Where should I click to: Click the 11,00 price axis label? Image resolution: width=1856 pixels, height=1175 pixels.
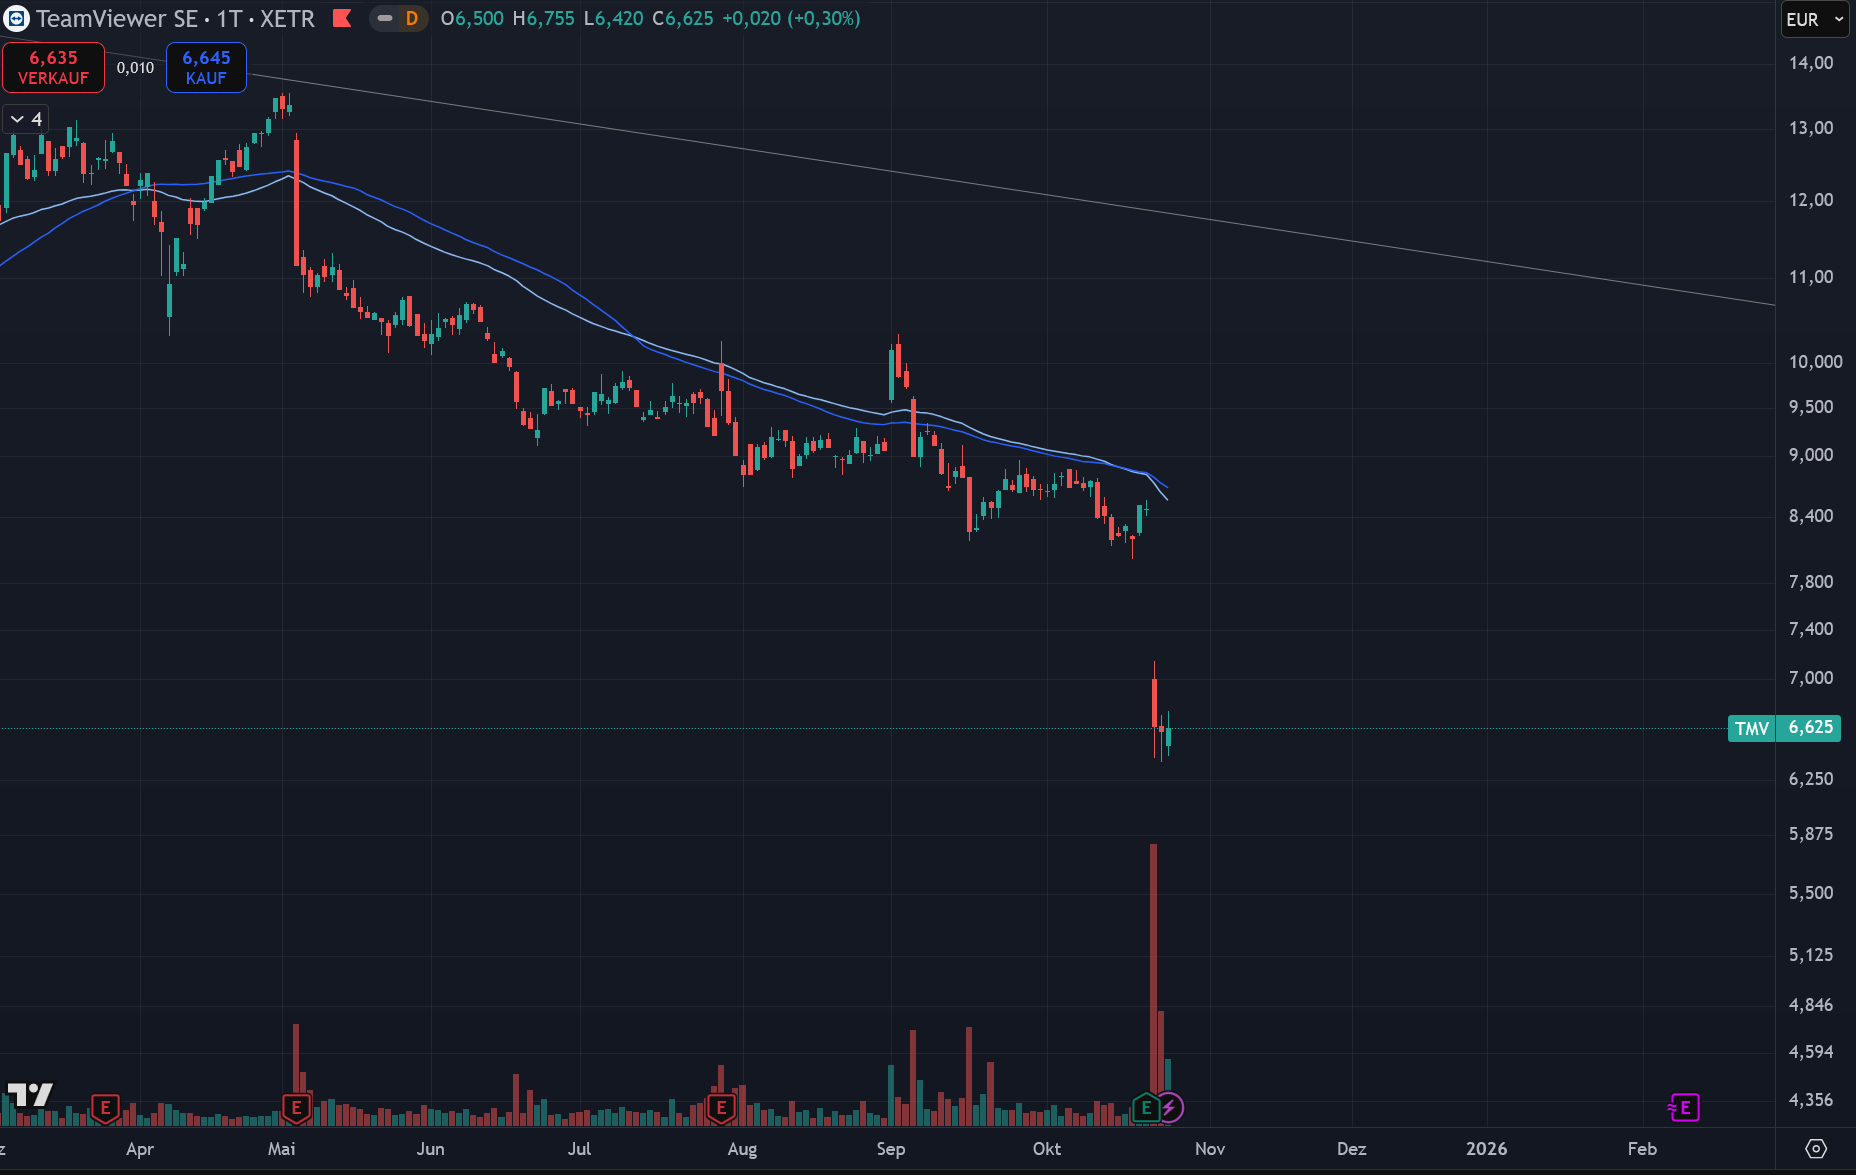point(1811,277)
